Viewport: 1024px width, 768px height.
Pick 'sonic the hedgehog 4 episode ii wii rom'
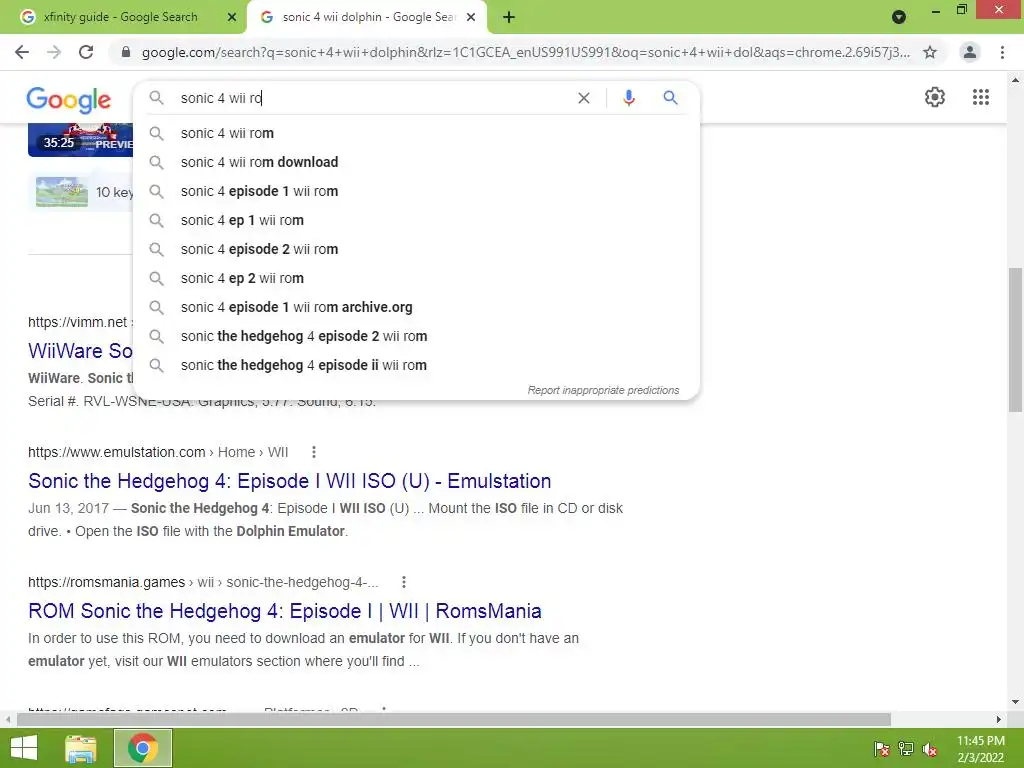(x=416, y=365)
